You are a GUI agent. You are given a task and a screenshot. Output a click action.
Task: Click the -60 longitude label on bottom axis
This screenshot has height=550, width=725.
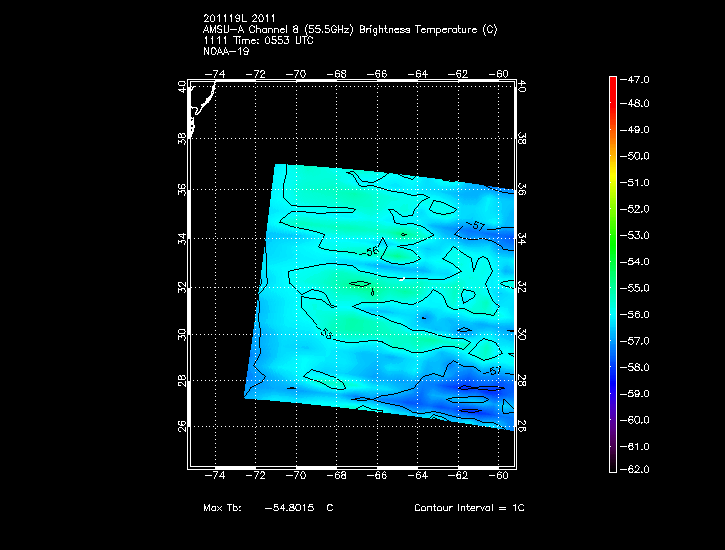500,476
